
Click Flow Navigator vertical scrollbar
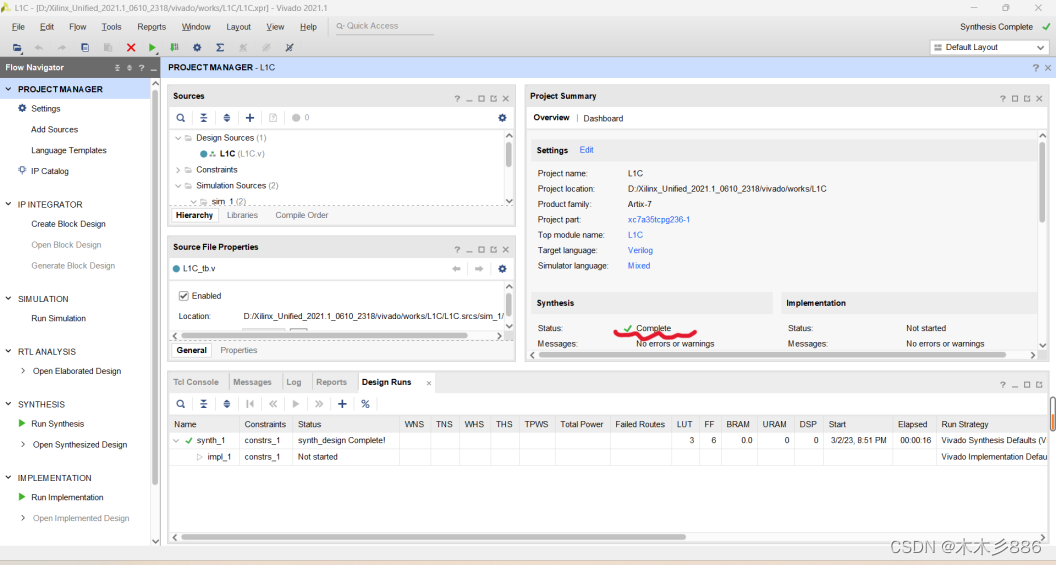coord(156,286)
